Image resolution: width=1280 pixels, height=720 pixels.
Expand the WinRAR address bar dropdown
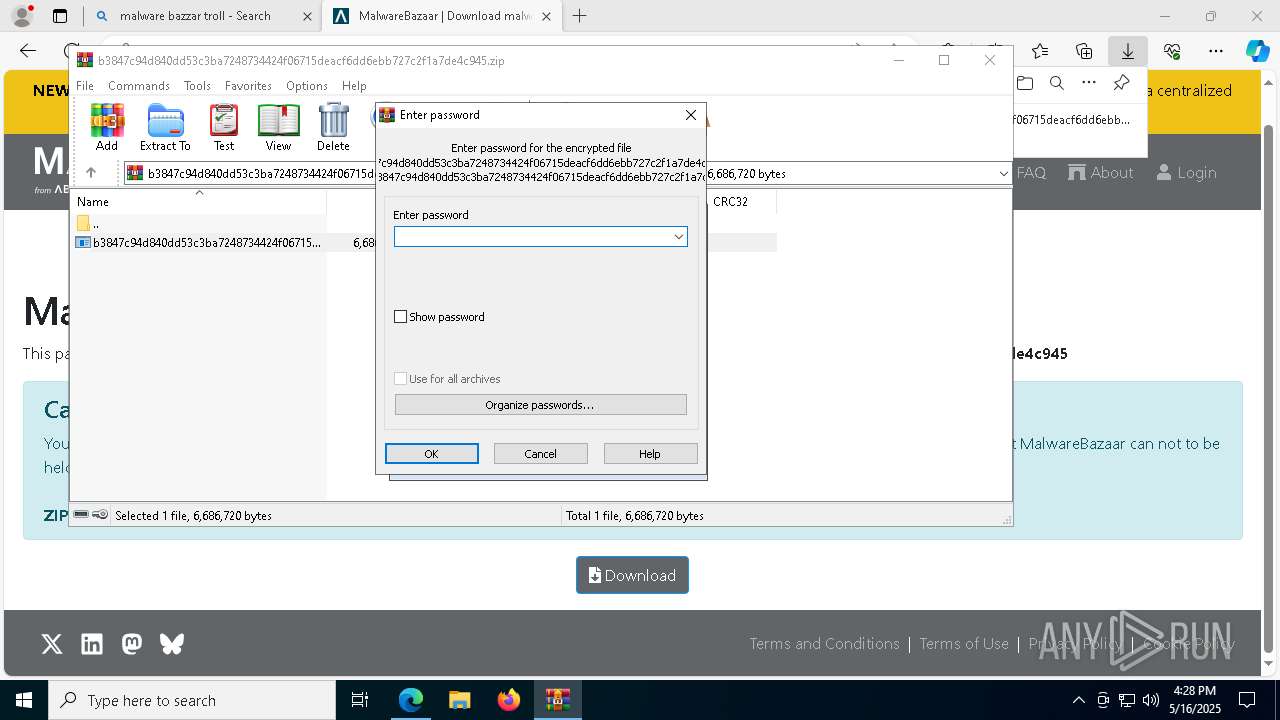1003,173
